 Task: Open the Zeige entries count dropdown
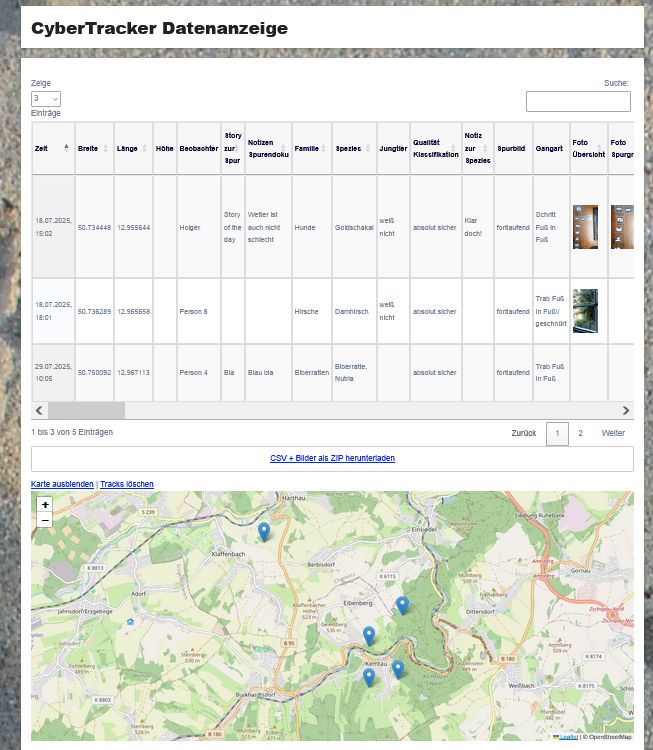46,99
